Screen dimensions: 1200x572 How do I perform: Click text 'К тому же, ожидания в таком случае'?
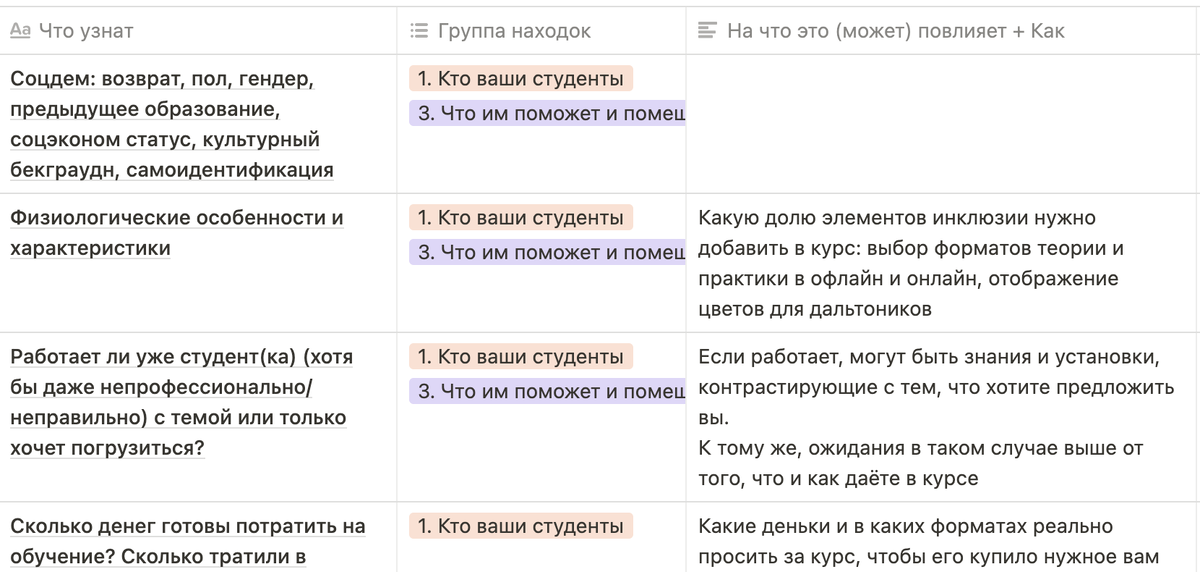click(885, 448)
